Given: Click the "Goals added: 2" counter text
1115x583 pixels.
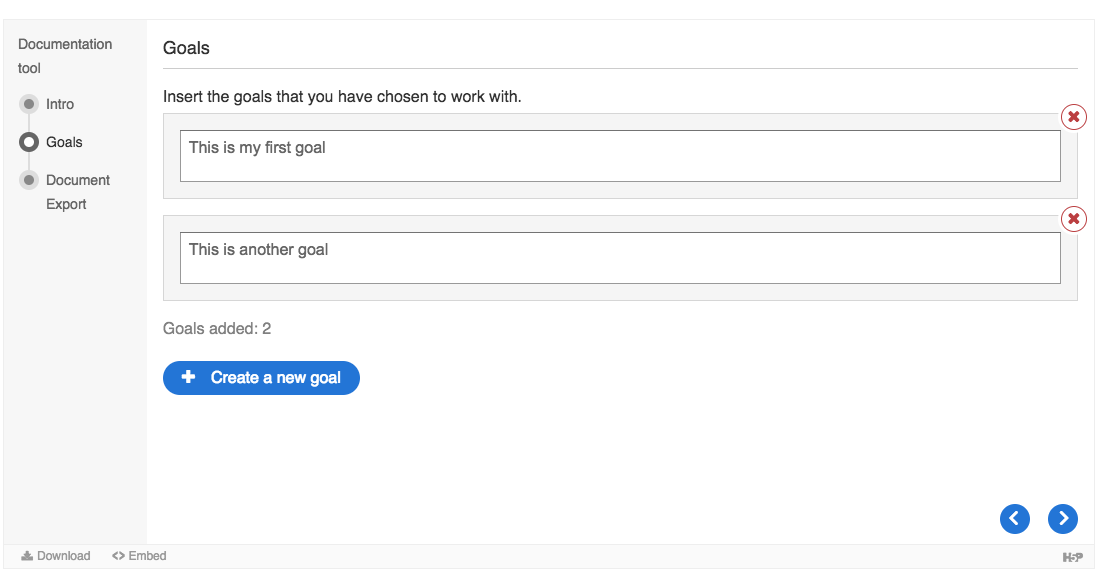Looking at the screenshot, I should click(x=217, y=328).
